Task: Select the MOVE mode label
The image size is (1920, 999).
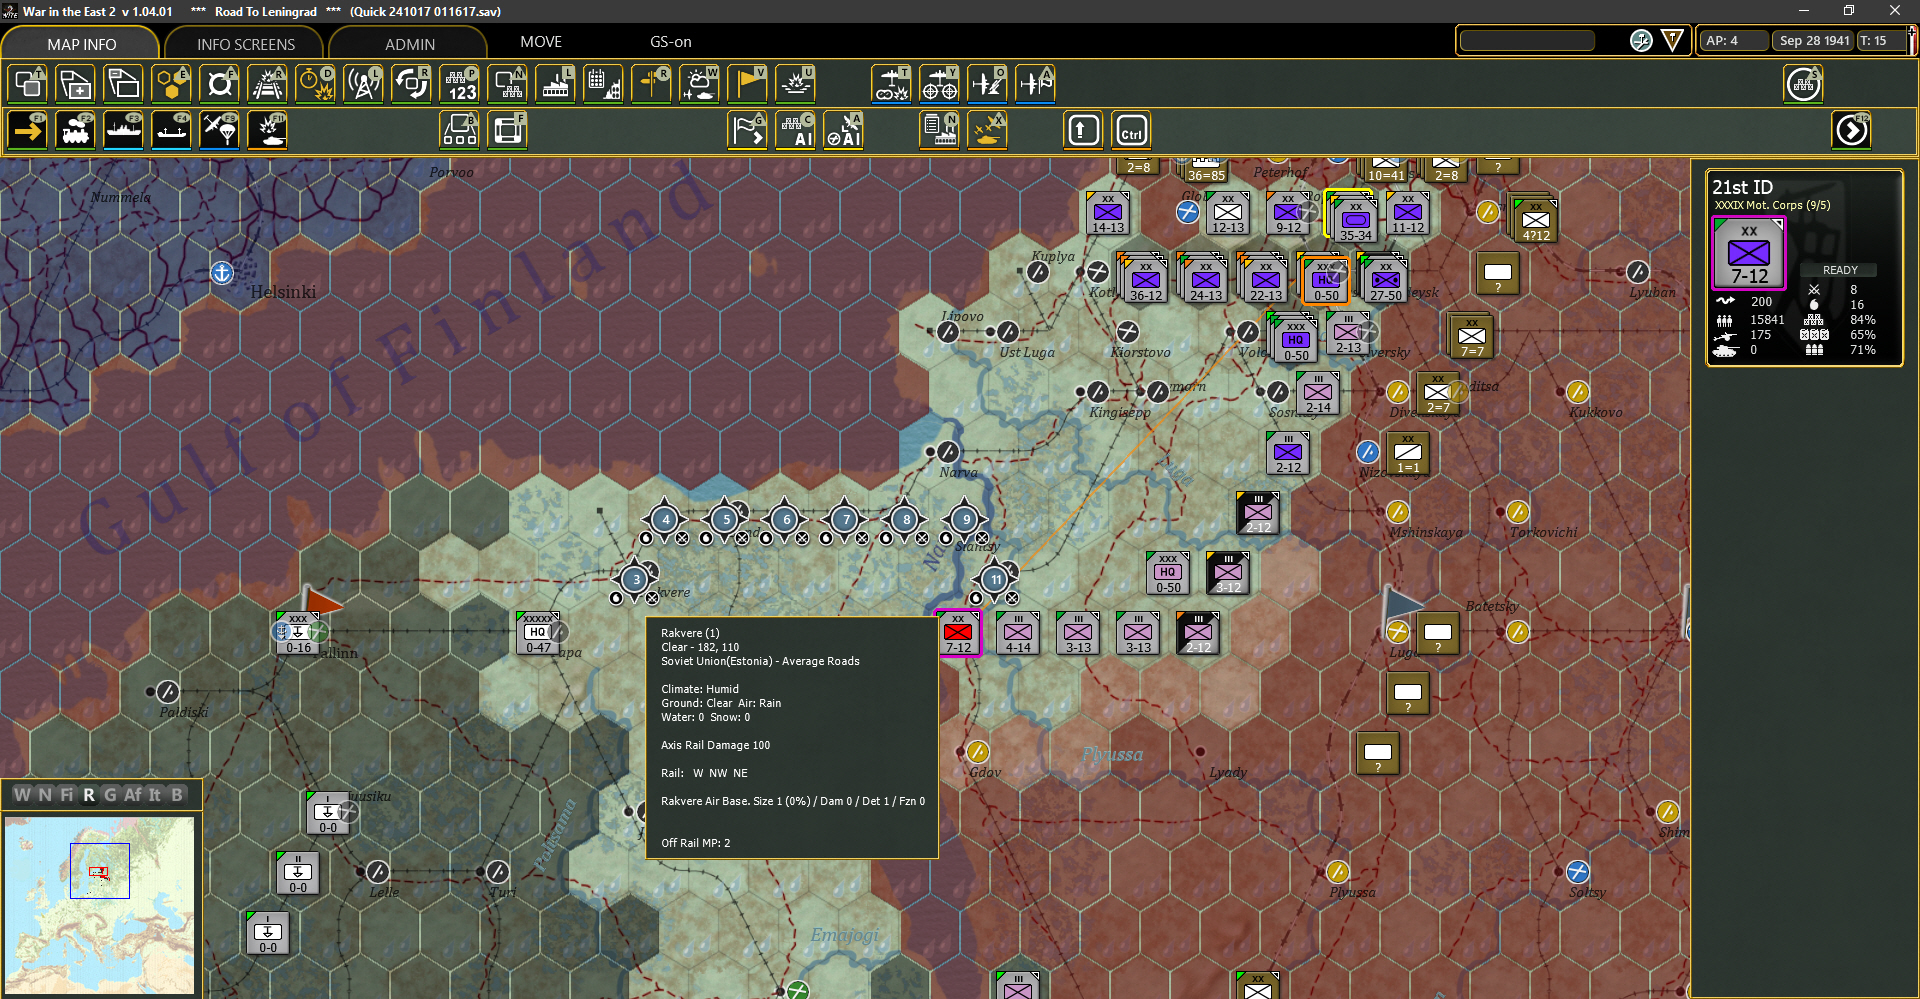Action: click(541, 42)
